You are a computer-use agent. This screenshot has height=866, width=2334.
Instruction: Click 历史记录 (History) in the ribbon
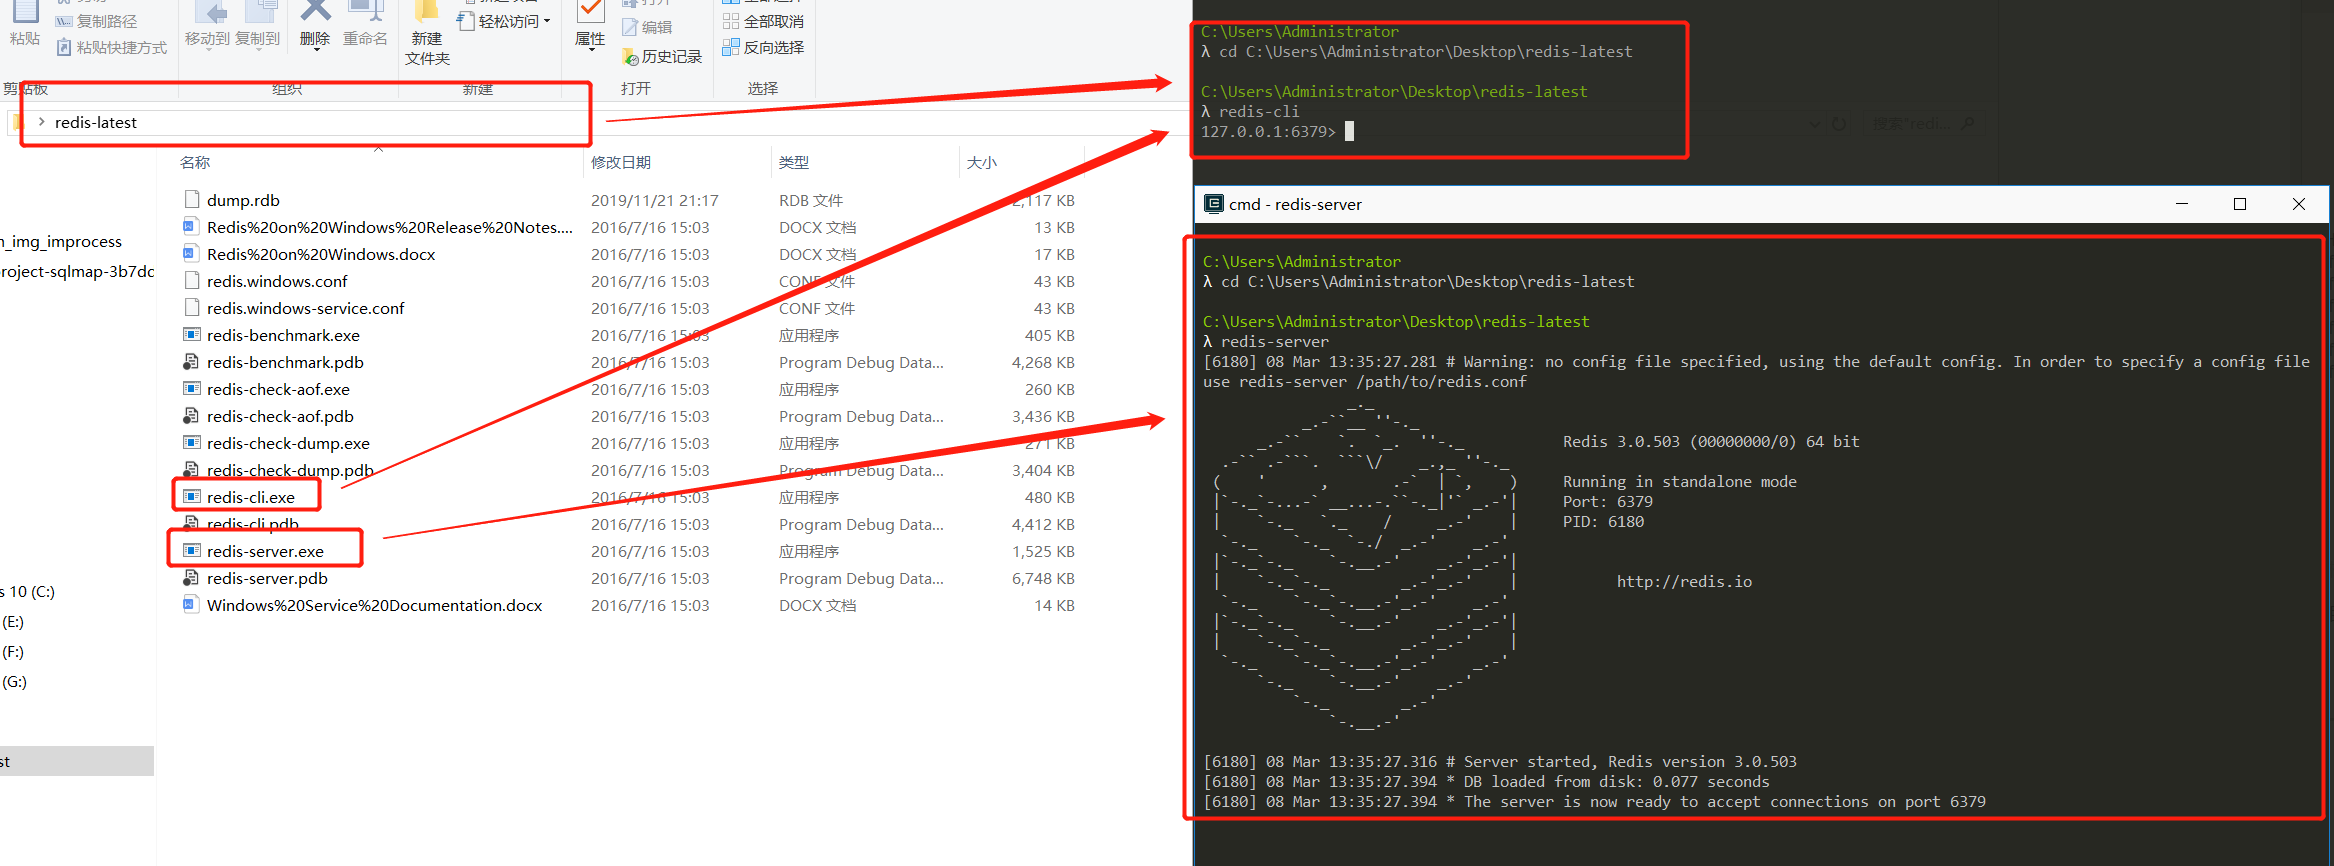(662, 56)
